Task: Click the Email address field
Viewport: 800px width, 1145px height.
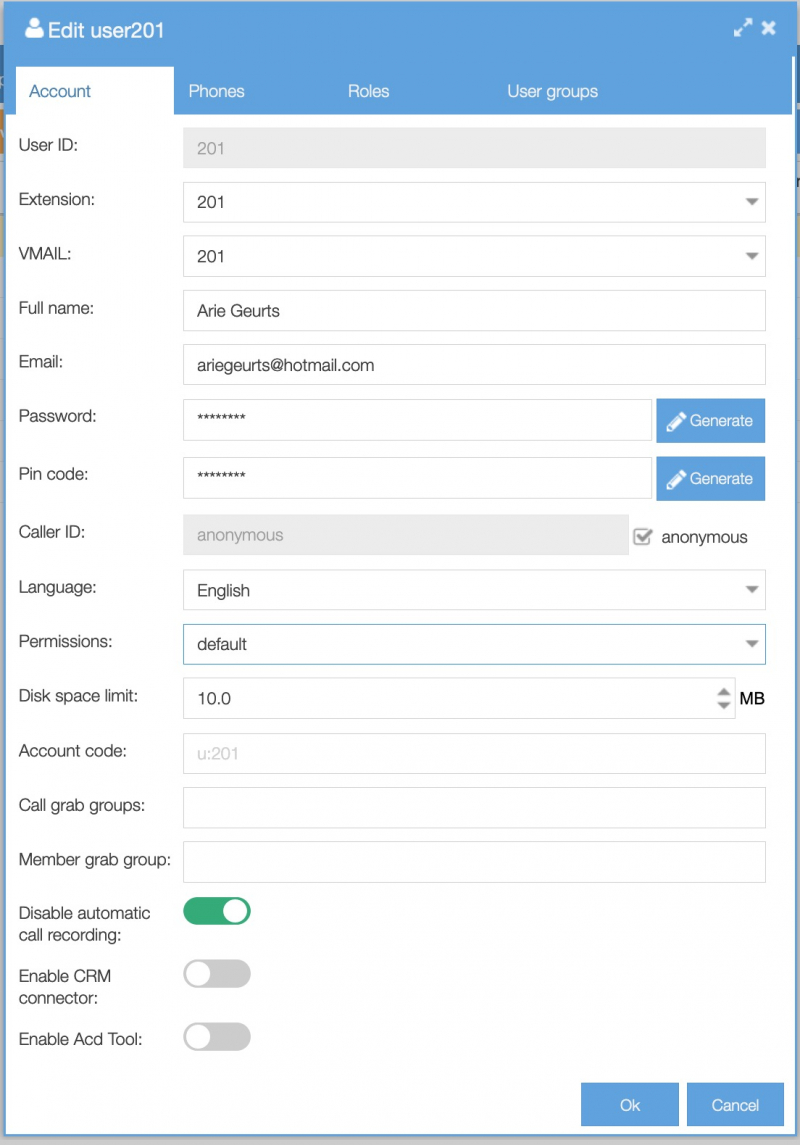Action: 474,365
